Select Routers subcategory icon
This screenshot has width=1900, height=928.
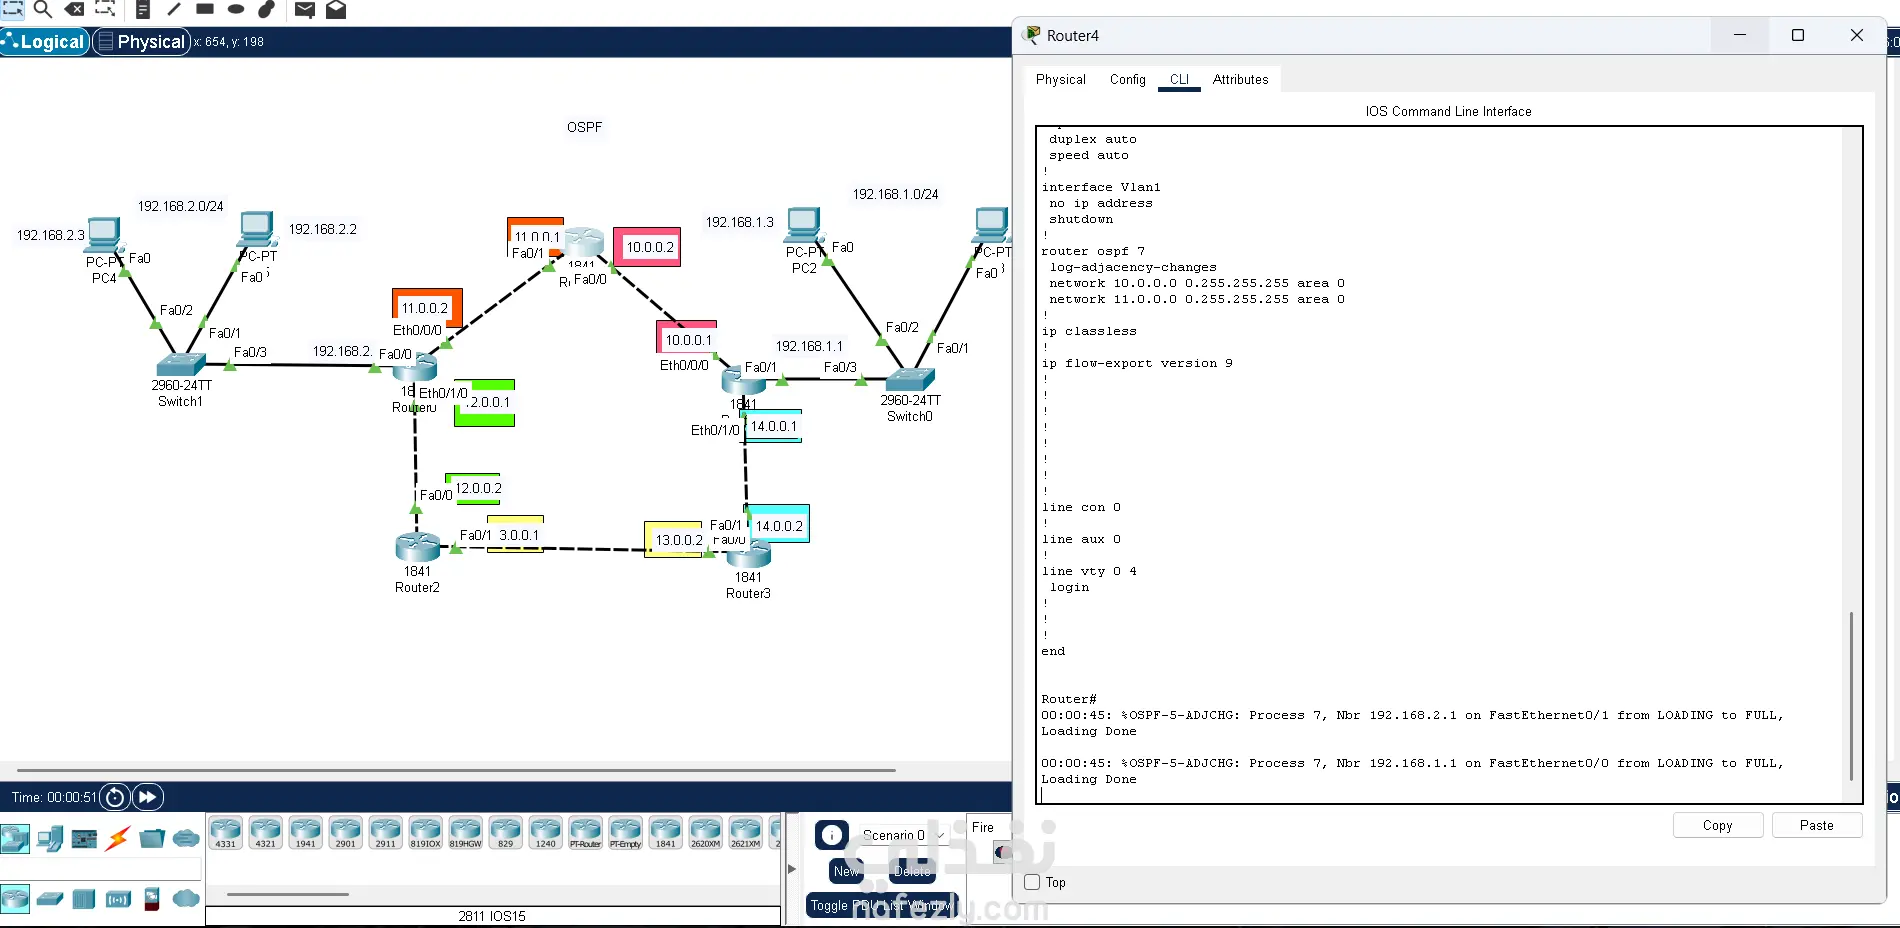(x=15, y=898)
